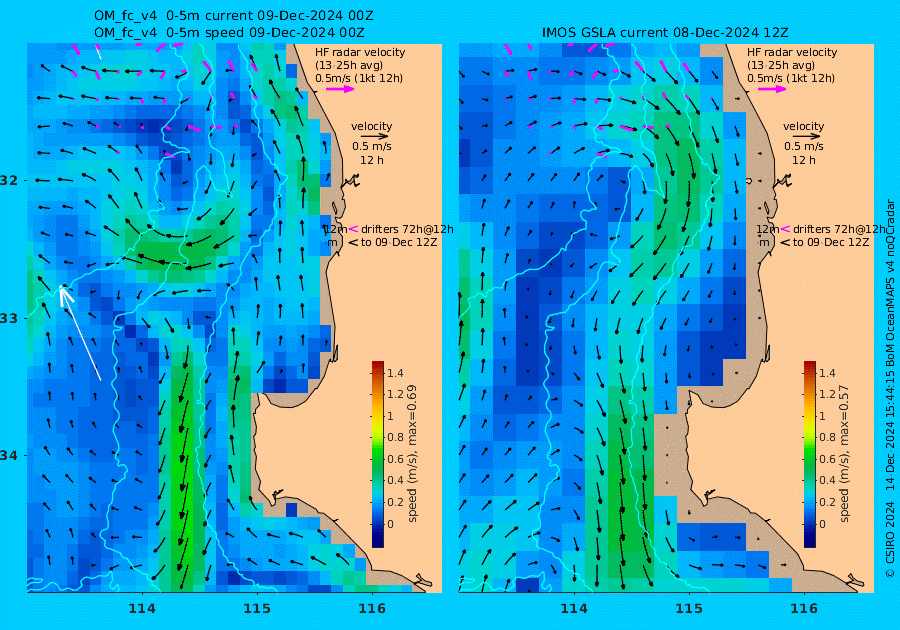Click the left colorbar '1.4' tick label

[395, 373]
